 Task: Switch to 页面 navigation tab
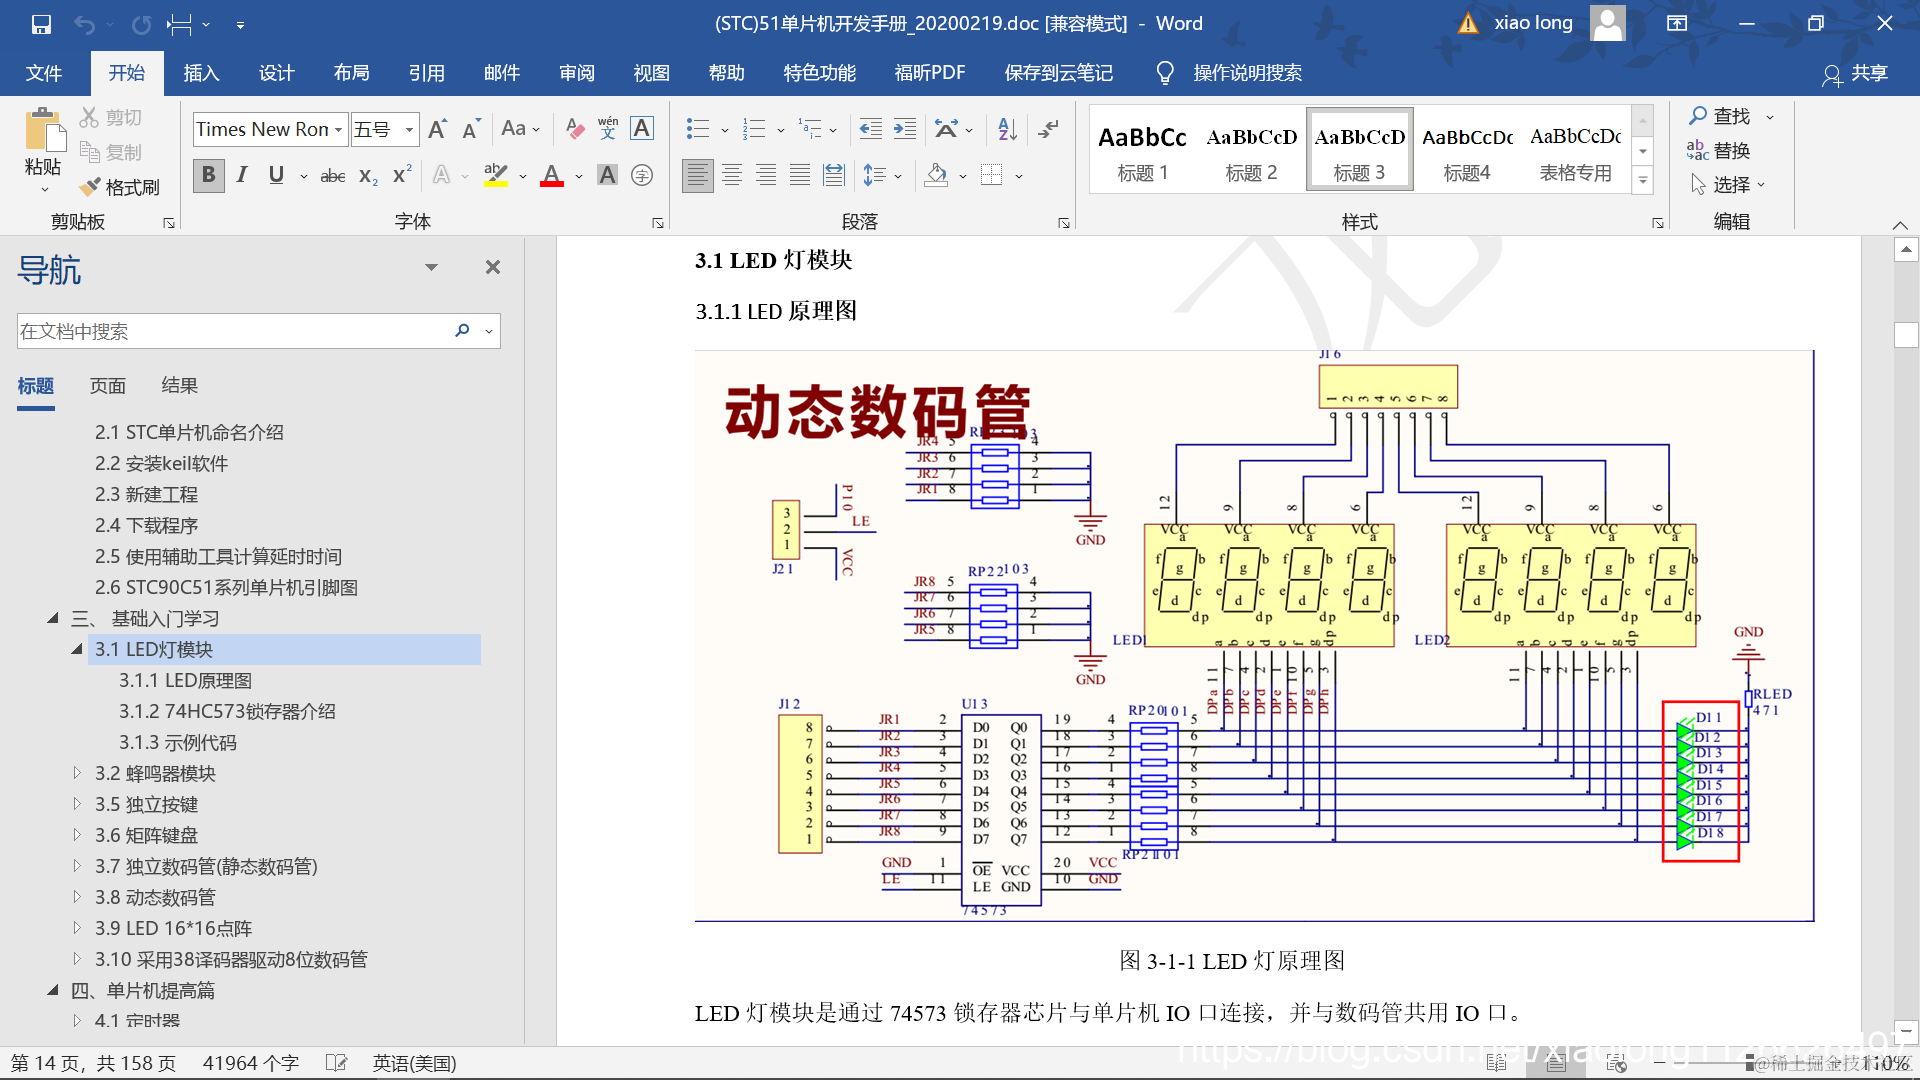coord(107,386)
